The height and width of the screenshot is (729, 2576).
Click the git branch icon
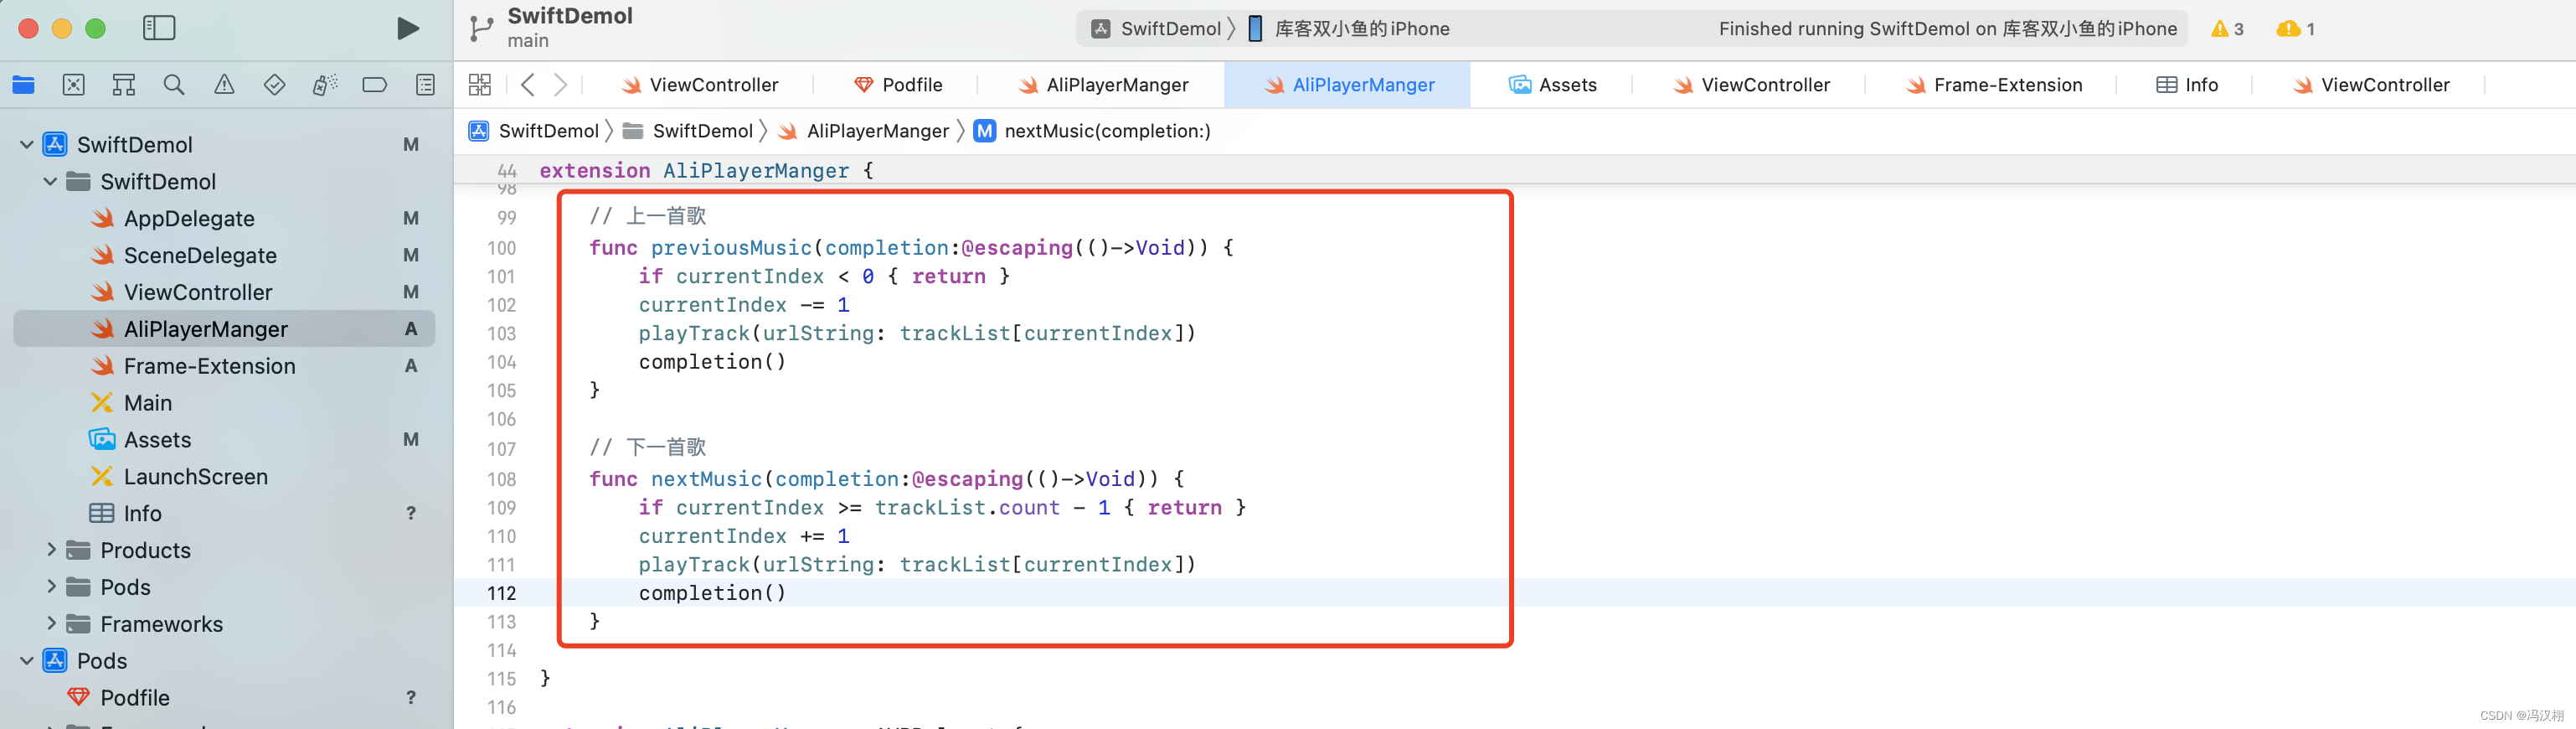pos(481,29)
